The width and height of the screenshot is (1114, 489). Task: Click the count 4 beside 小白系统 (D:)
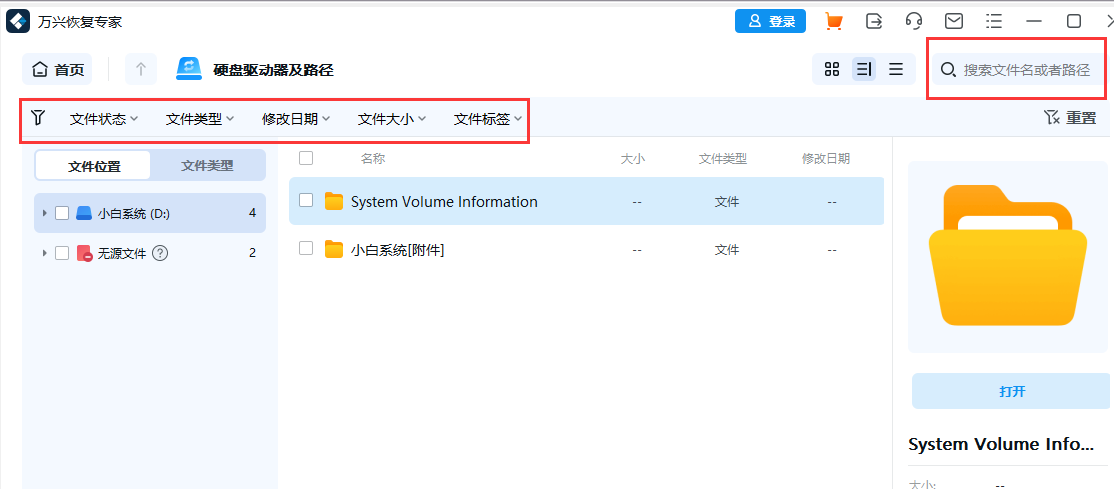(252, 213)
